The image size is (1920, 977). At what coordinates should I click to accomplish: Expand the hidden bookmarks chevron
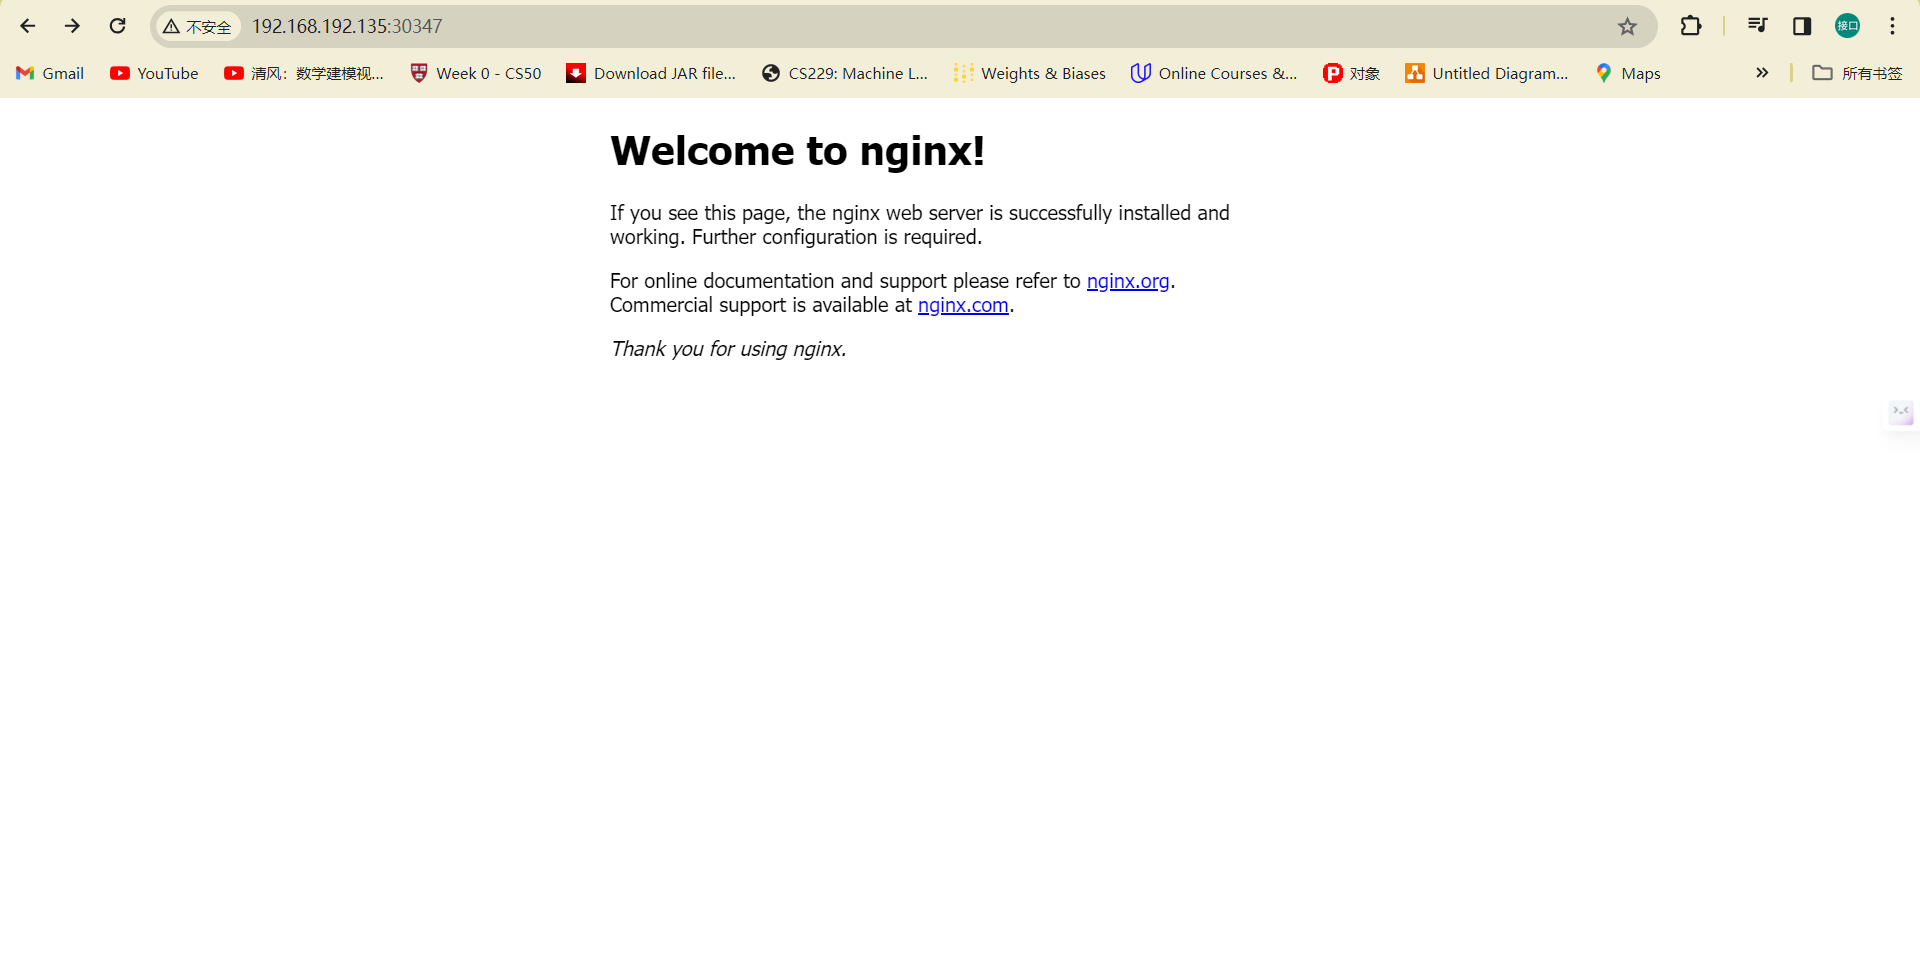click(1762, 73)
